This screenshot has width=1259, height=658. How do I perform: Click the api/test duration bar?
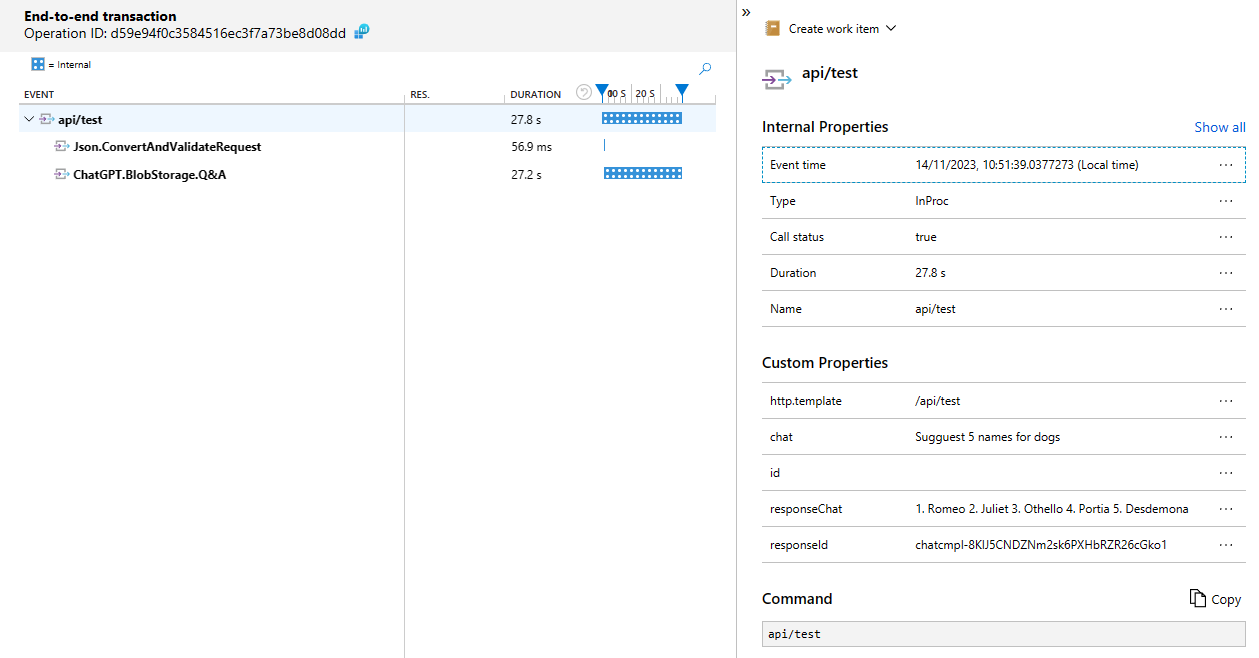click(641, 119)
